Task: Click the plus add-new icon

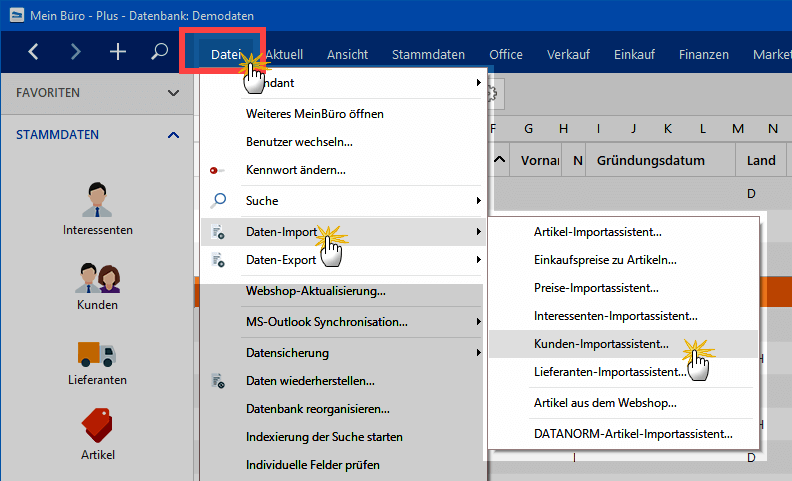Action: (x=118, y=52)
